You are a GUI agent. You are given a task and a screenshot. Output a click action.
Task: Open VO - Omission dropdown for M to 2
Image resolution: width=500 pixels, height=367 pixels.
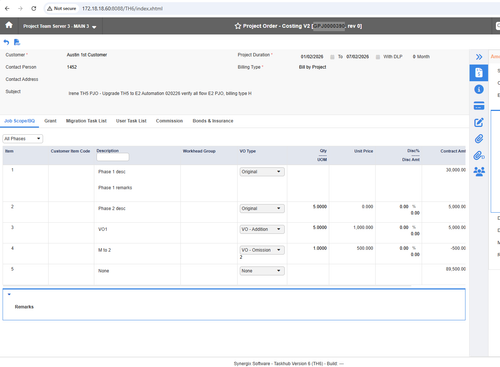pos(262,250)
